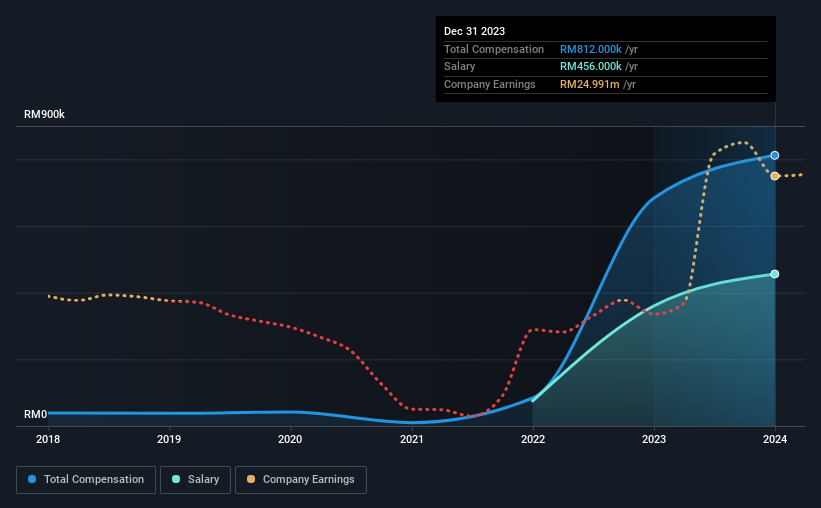Select the 2024 x-axis label
821x508 pixels.
point(774,439)
